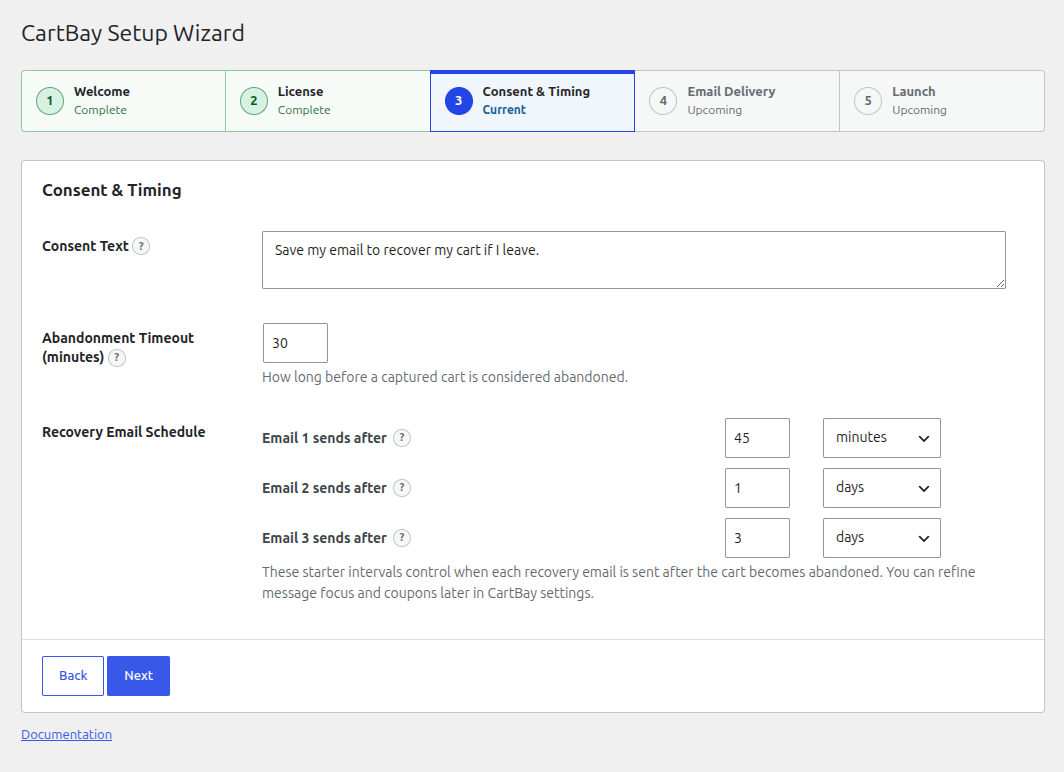Click the Consent Text label

click(86, 246)
